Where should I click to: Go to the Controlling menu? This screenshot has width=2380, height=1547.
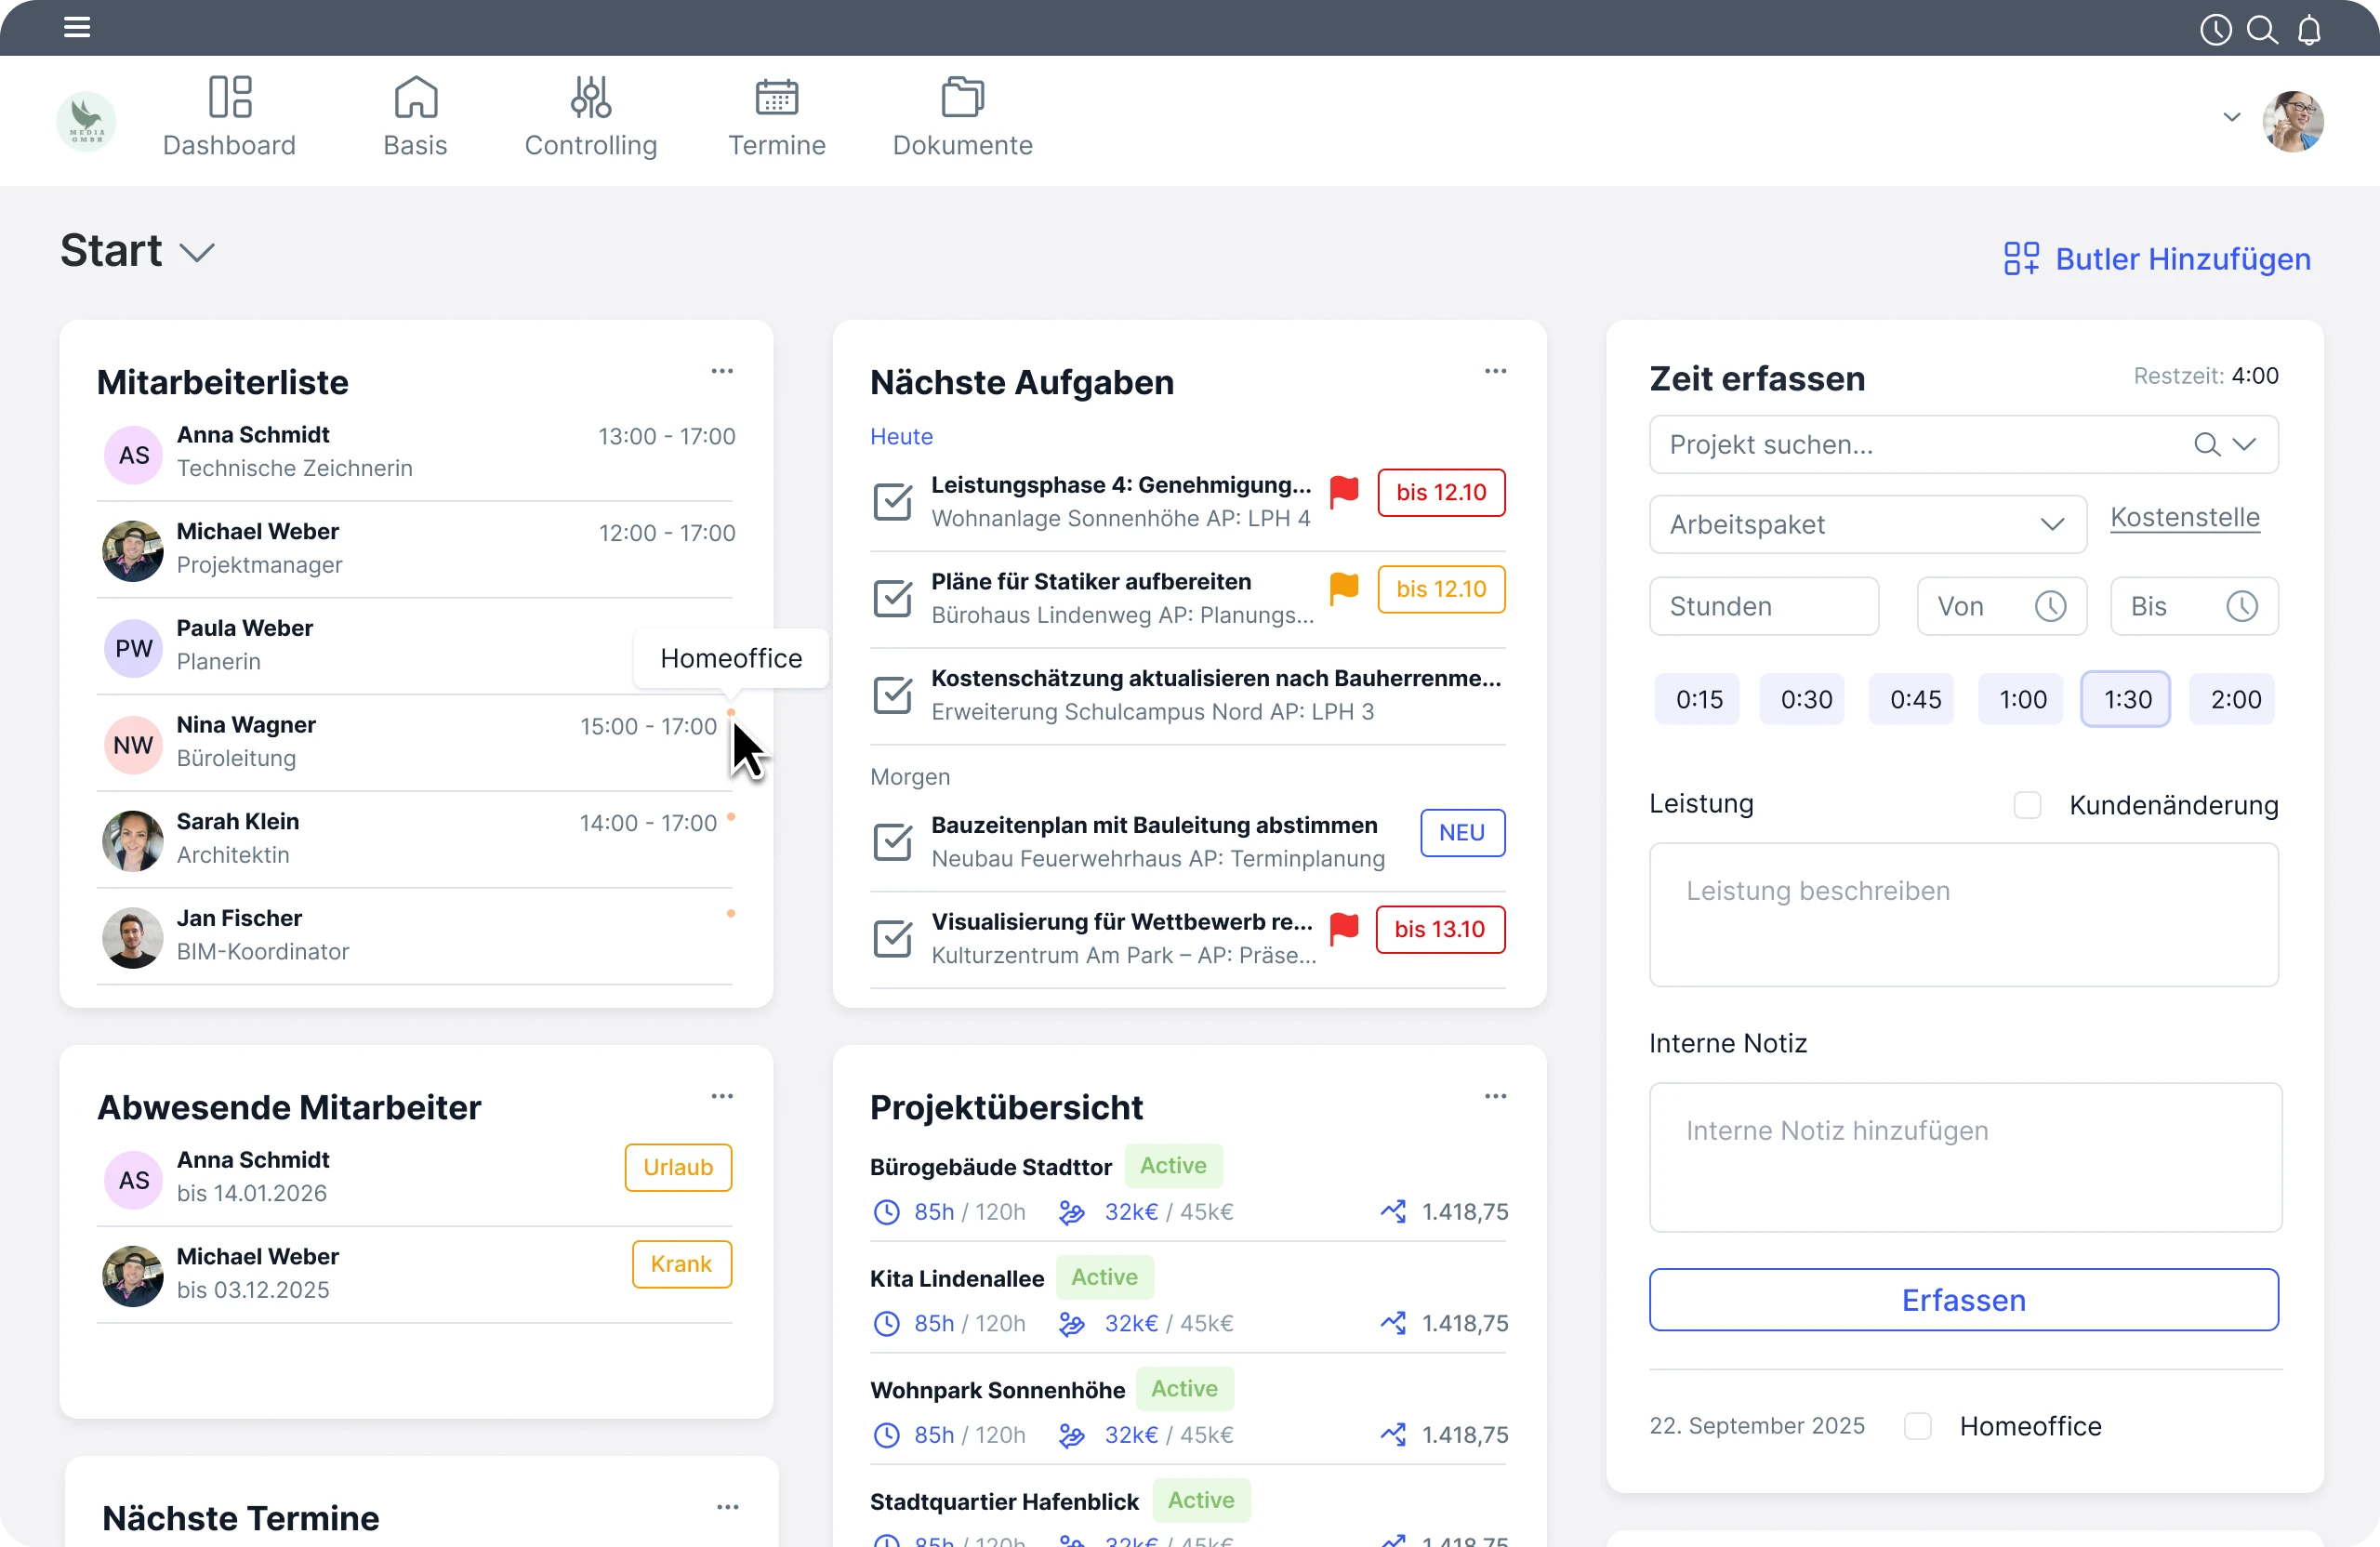click(x=590, y=118)
